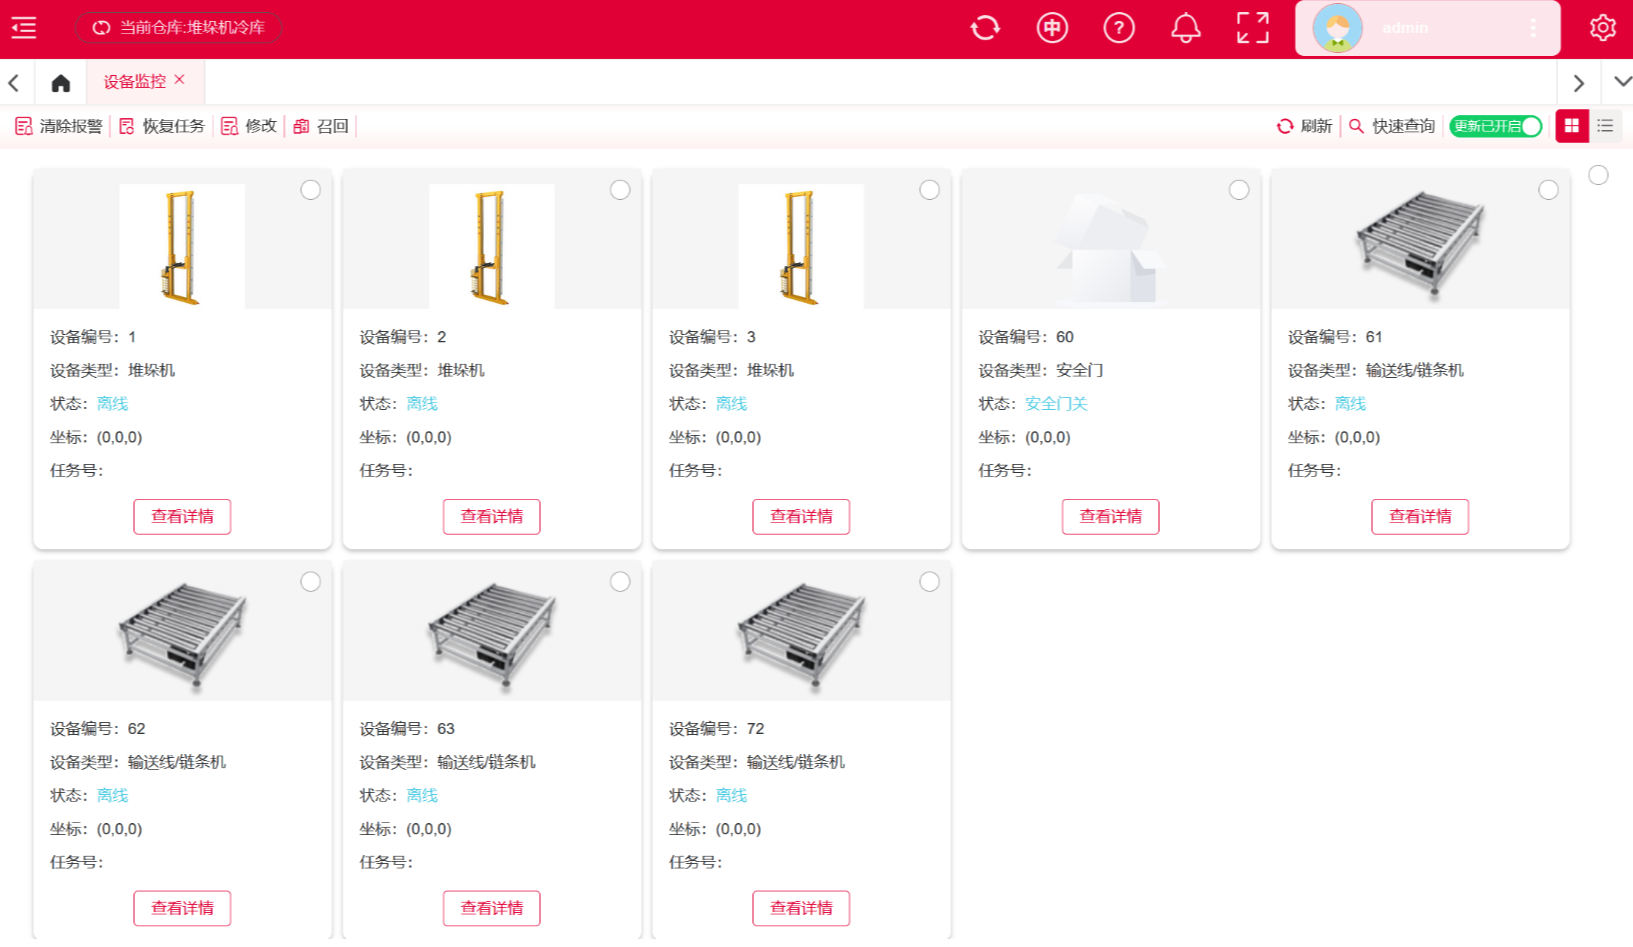Click the 清除报警 toolbar button
The image size is (1633, 947).
pyautogui.click(x=59, y=126)
